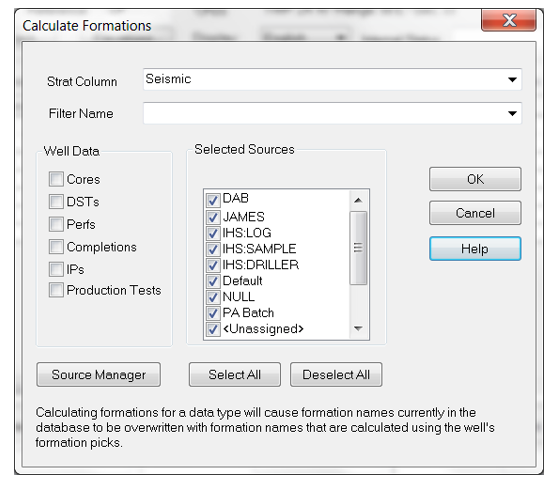The width and height of the screenshot is (556, 481).
Task: Check the IPs checkbox
Action: click(x=56, y=269)
